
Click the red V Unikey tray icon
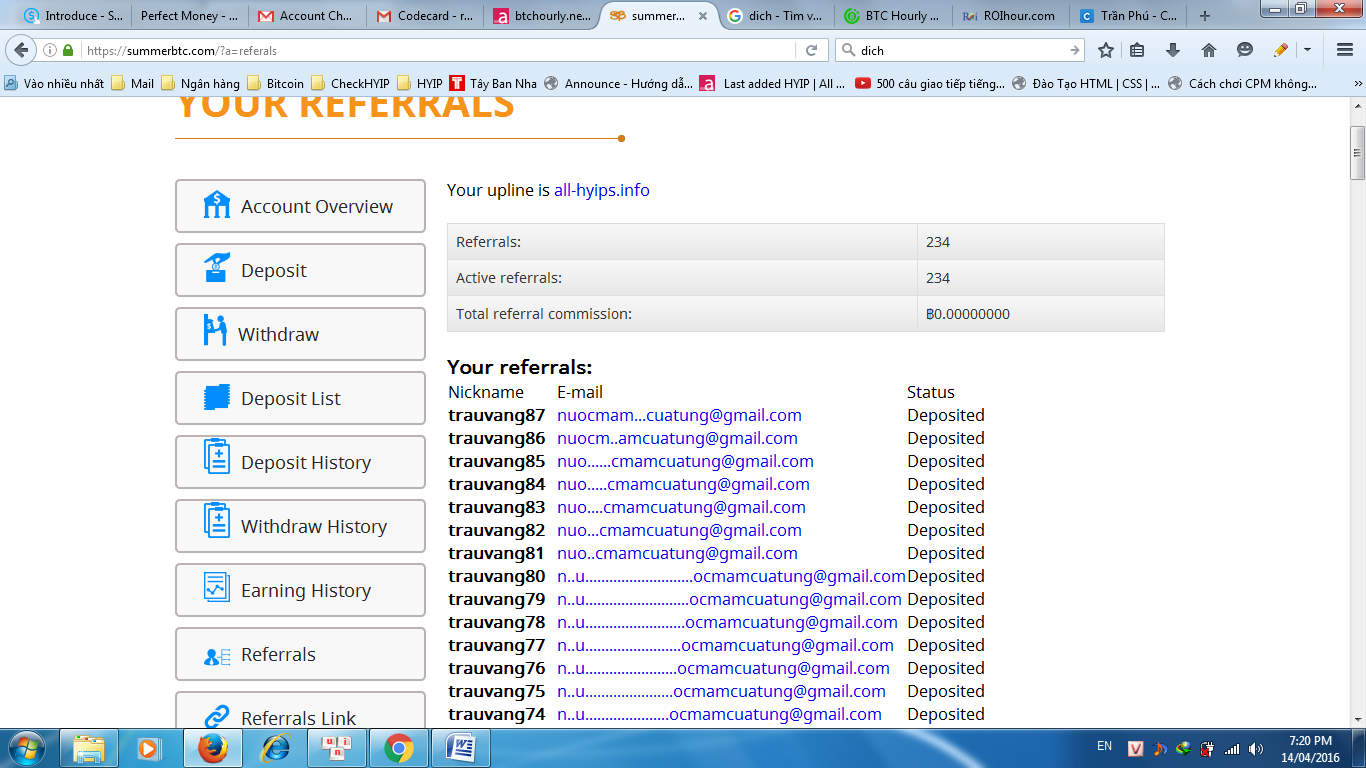tap(1135, 748)
